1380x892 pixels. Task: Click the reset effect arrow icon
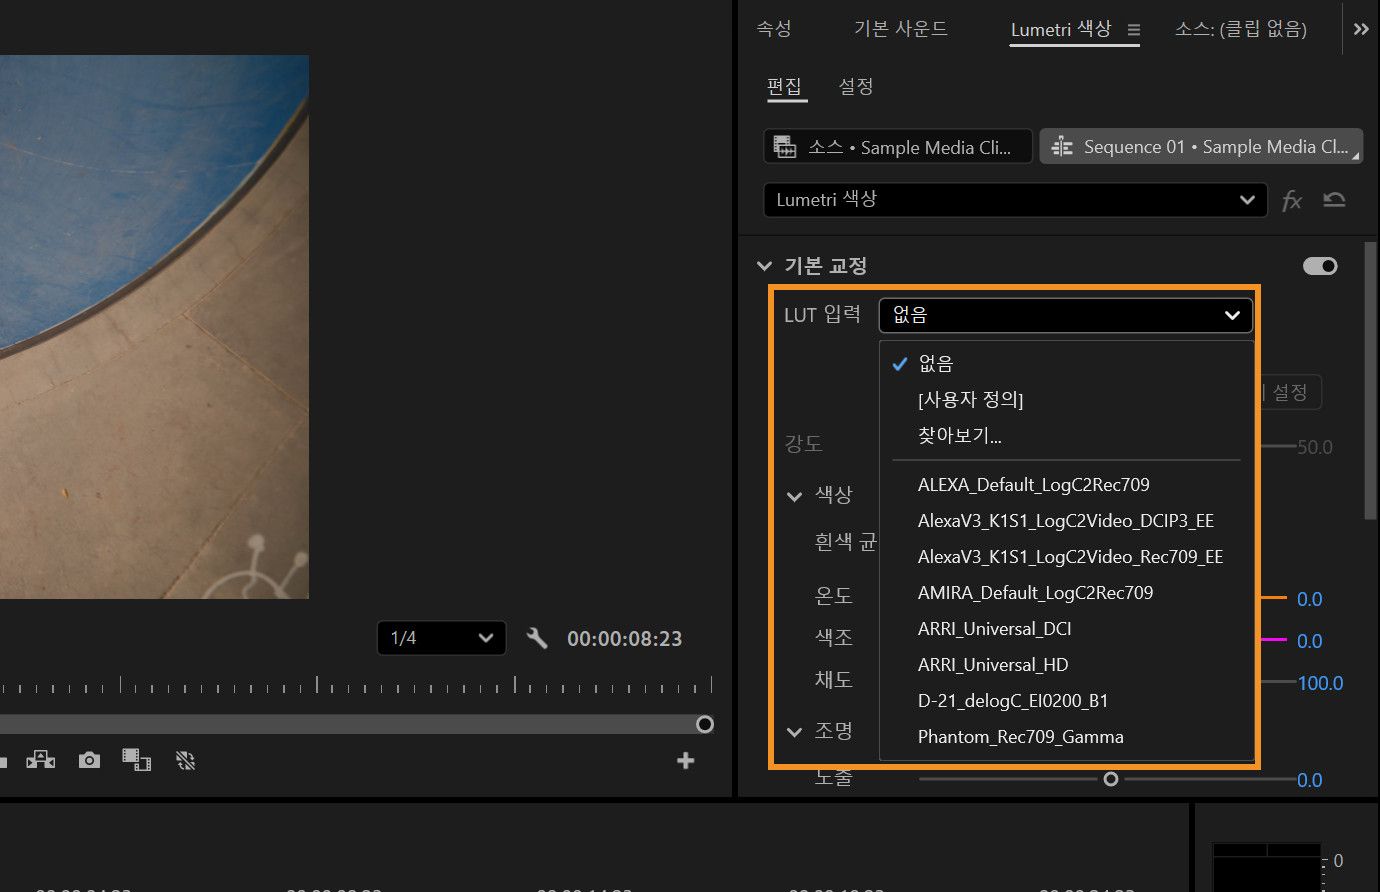pos(1334,200)
